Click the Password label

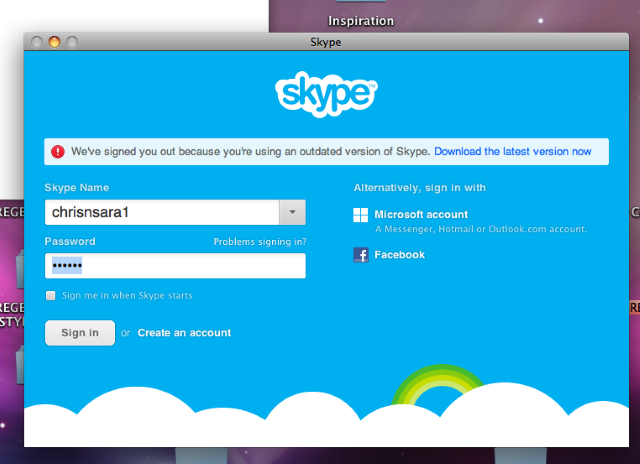coord(70,241)
